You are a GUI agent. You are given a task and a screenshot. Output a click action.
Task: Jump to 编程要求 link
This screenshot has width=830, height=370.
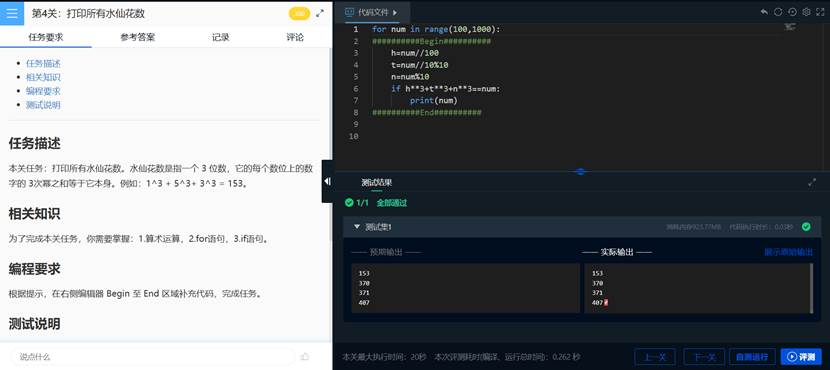(43, 91)
